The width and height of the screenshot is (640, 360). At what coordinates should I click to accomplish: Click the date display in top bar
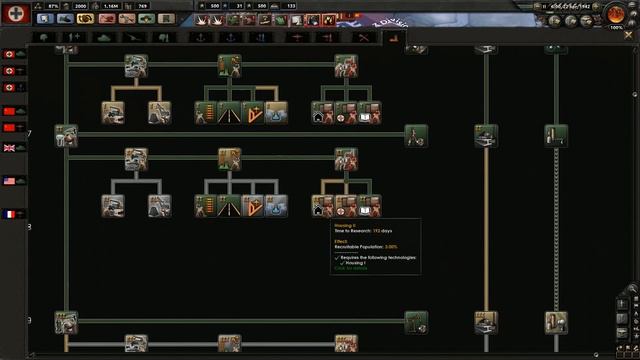(x=570, y=6)
